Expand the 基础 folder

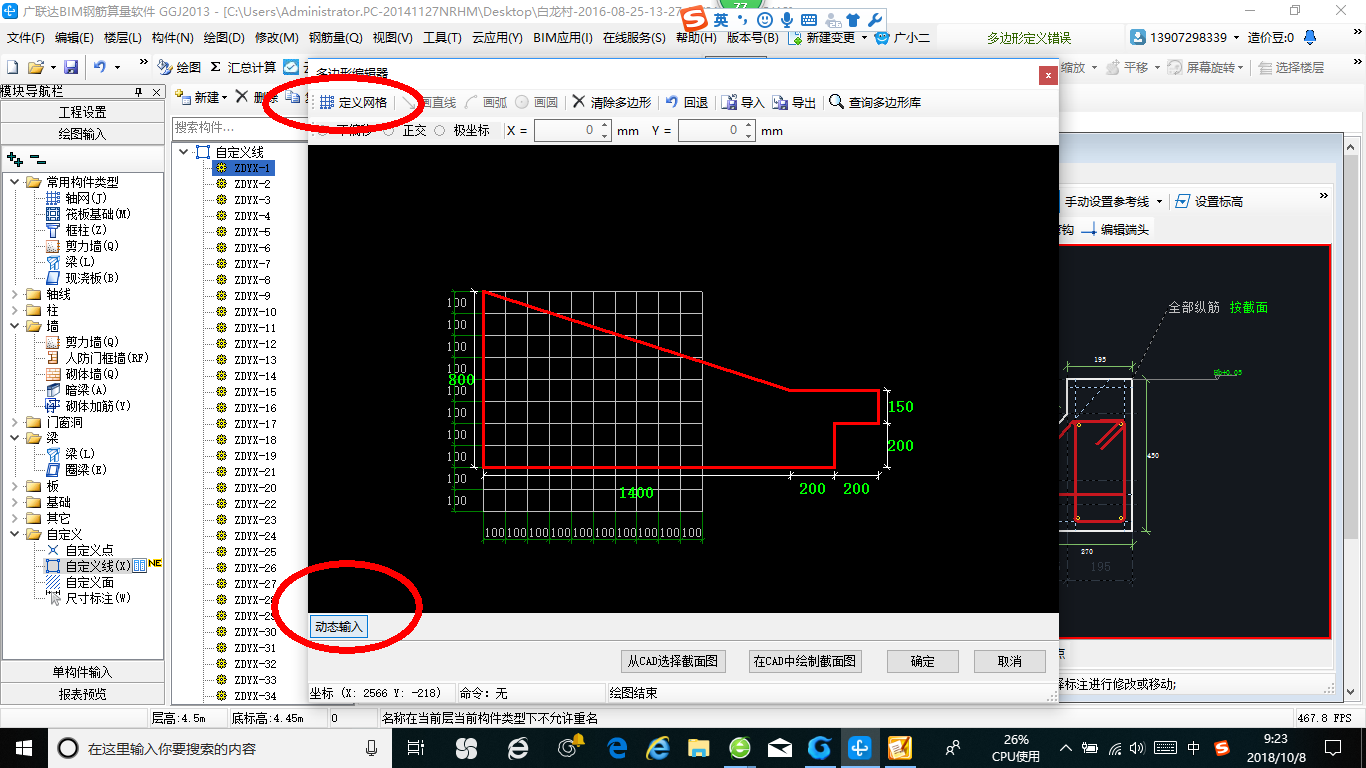pos(15,502)
